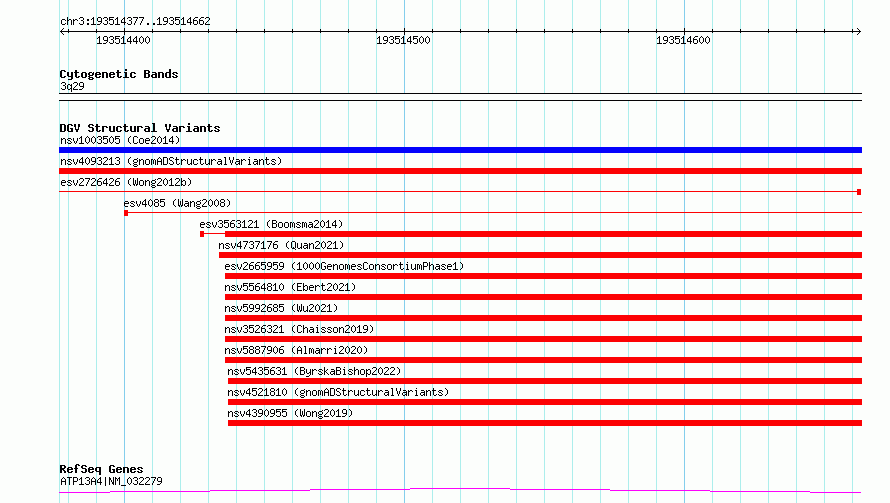The height and width of the screenshot is (503, 890).
Task: Click the small start marker of esv4085
Action: click(126, 213)
